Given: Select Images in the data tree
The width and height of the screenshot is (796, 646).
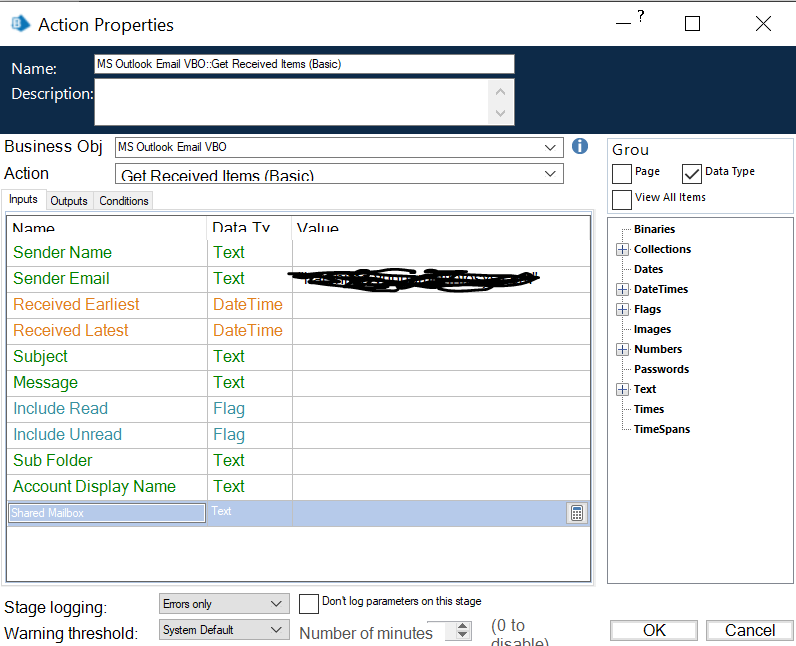Looking at the screenshot, I should [x=652, y=329].
